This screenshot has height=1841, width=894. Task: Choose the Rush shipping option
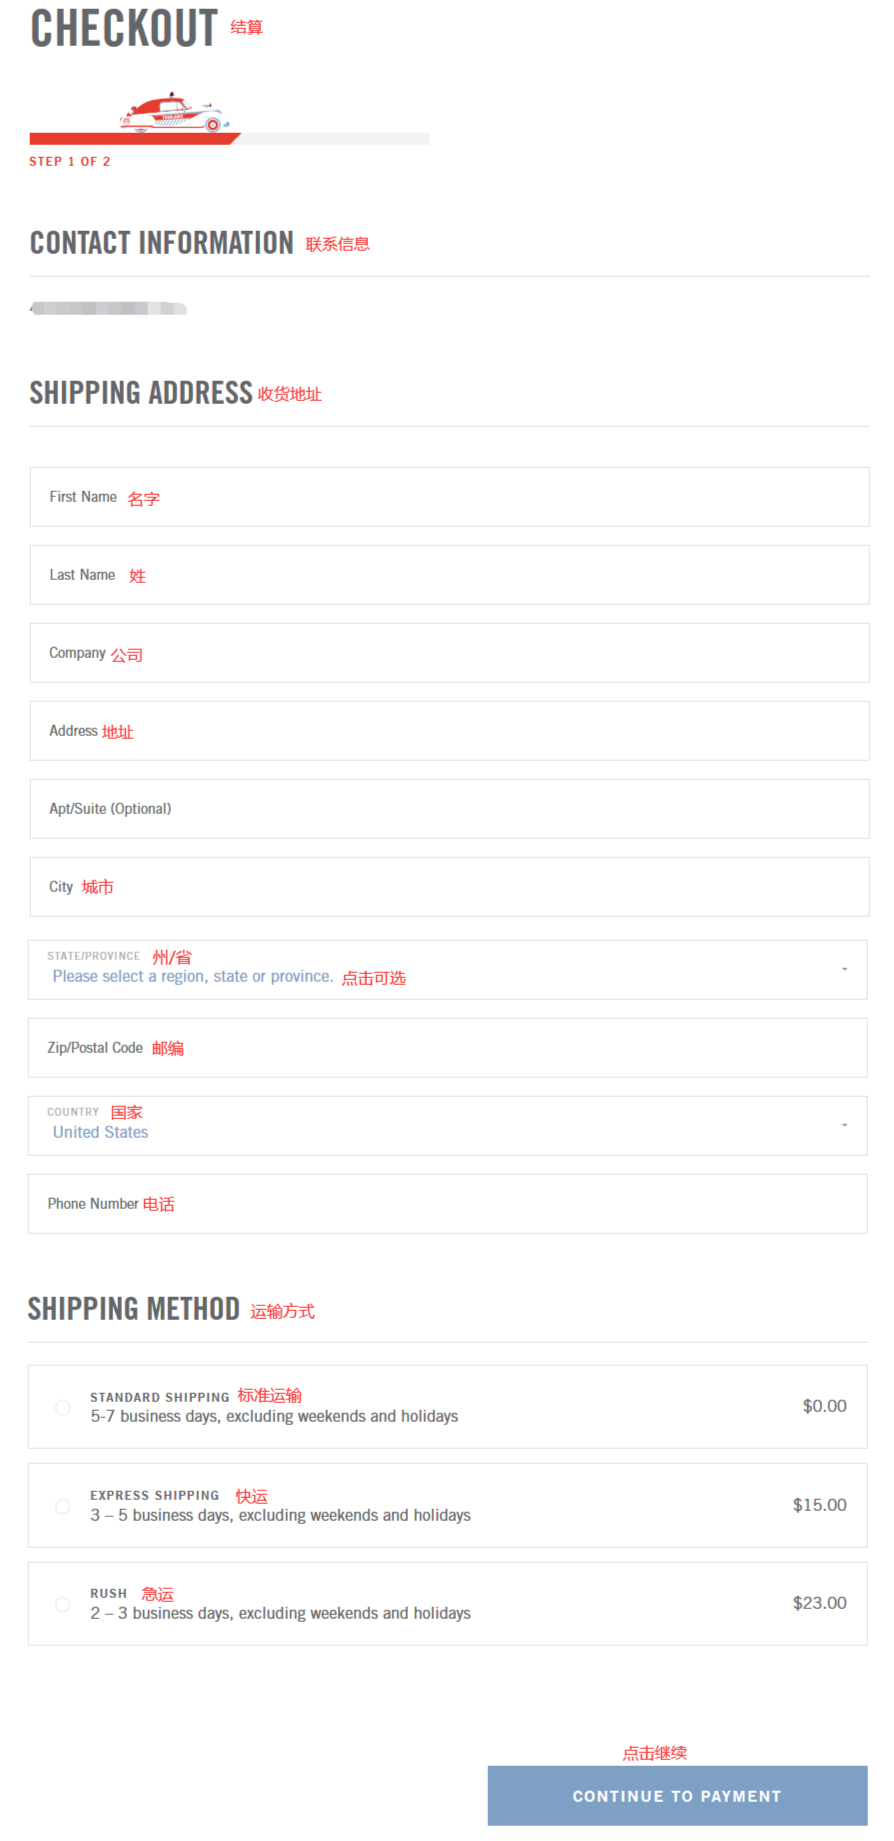[63, 1604]
